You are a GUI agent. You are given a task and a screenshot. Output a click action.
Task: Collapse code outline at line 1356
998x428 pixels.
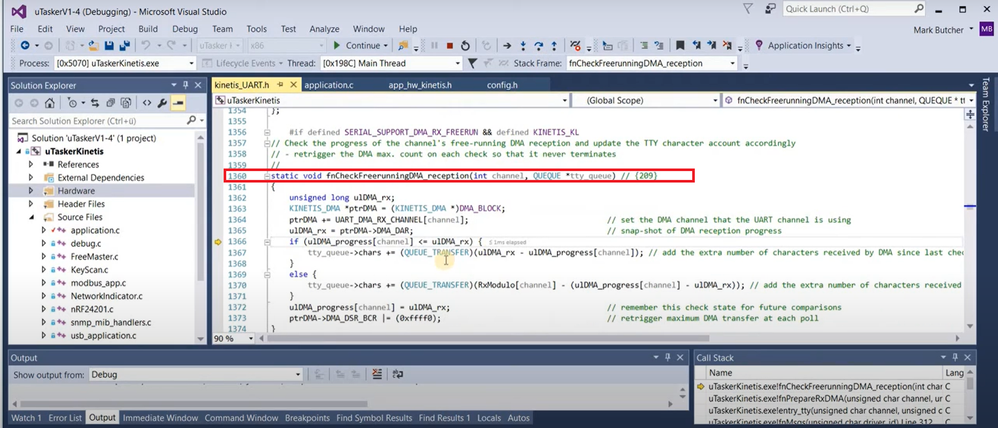click(267, 132)
